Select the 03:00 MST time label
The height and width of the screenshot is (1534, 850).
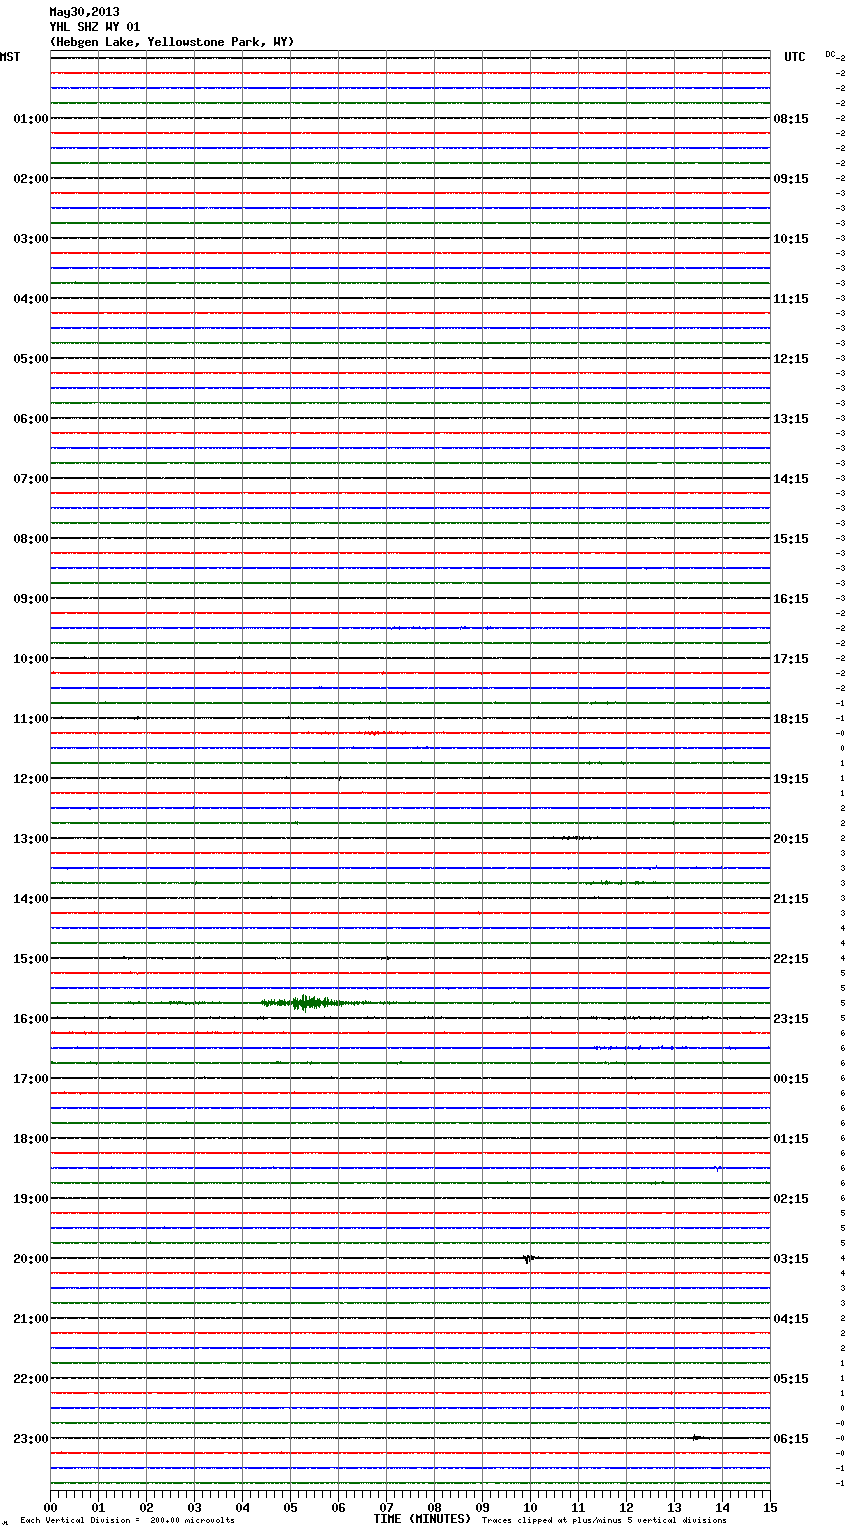click(31, 239)
